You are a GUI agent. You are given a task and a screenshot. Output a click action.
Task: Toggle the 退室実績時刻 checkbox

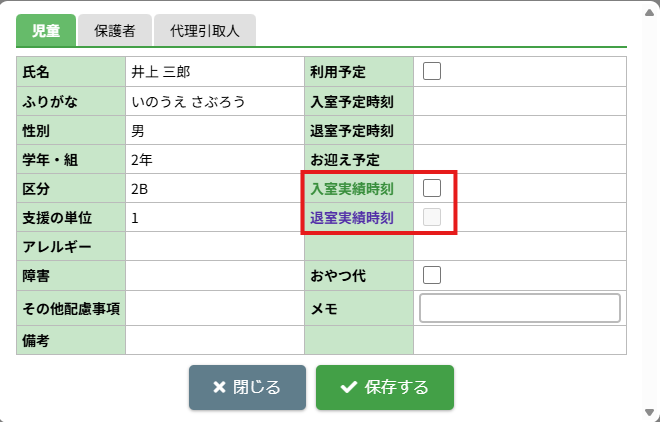pyautogui.click(x=432, y=217)
